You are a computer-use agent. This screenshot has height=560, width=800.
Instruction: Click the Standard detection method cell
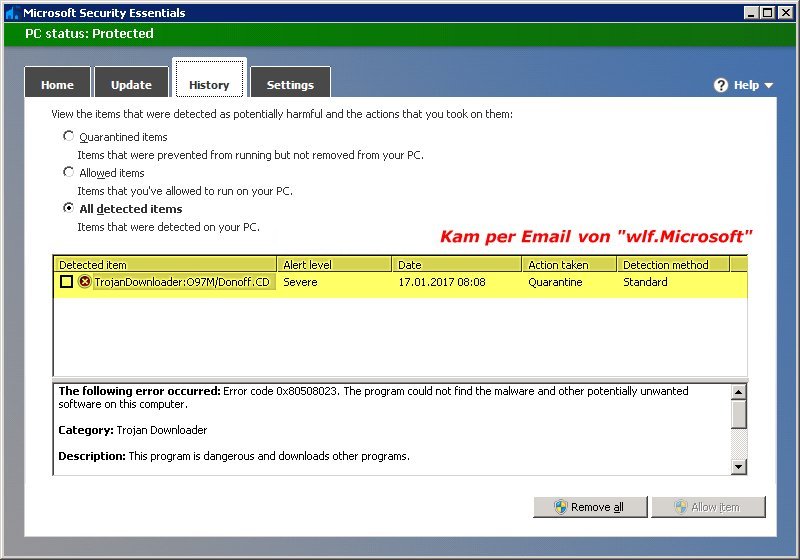click(645, 282)
